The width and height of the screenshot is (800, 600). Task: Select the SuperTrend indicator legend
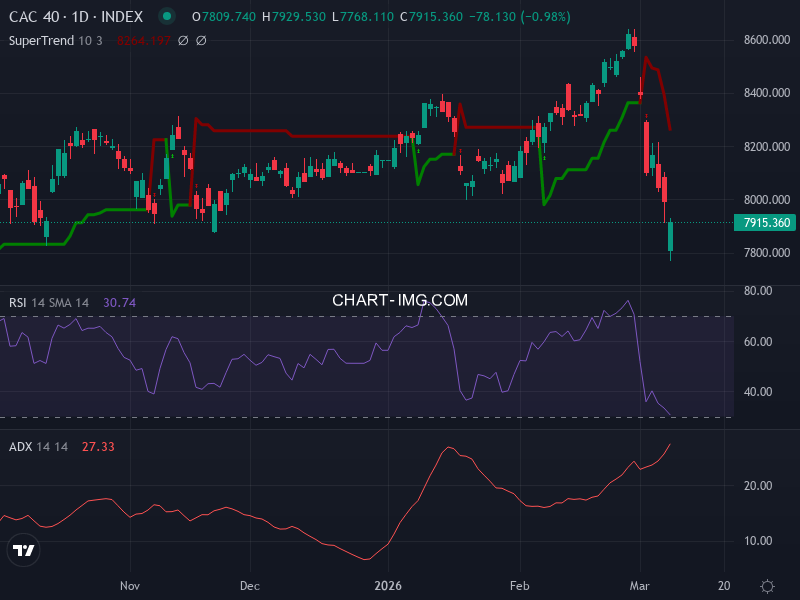(42, 40)
